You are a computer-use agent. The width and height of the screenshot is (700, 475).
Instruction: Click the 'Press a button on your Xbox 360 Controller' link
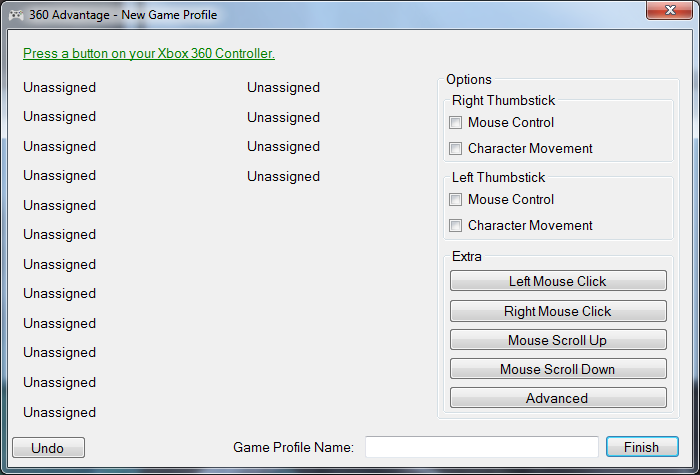(149, 54)
